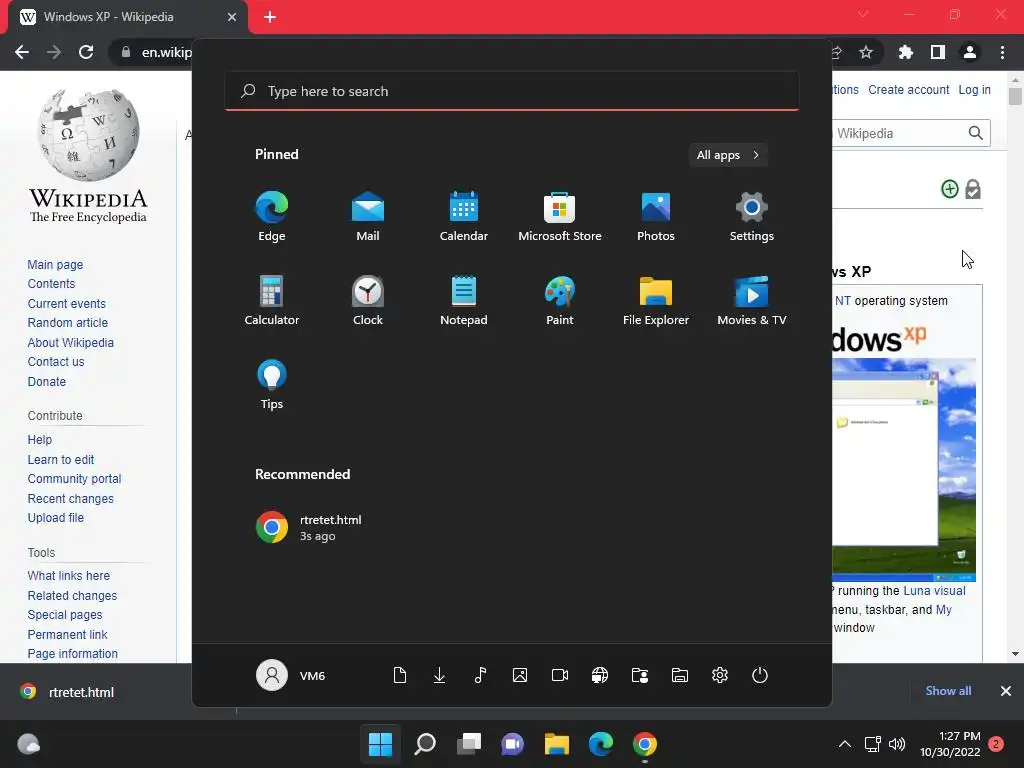This screenshot has width=1024, height=768.
Task: Click the Wikipedia Log in link
Action: coord(974,90)
